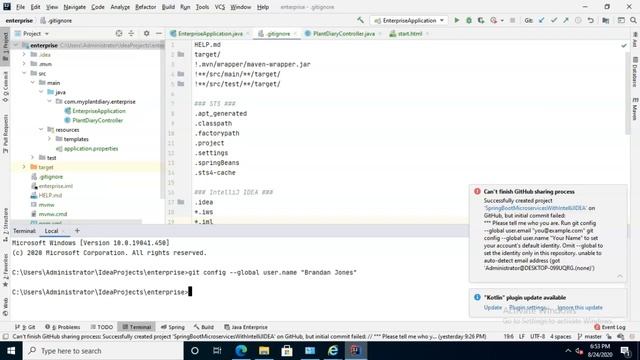
Task: Change UTF-8 file encoding setting
Action: coord(537,337)
